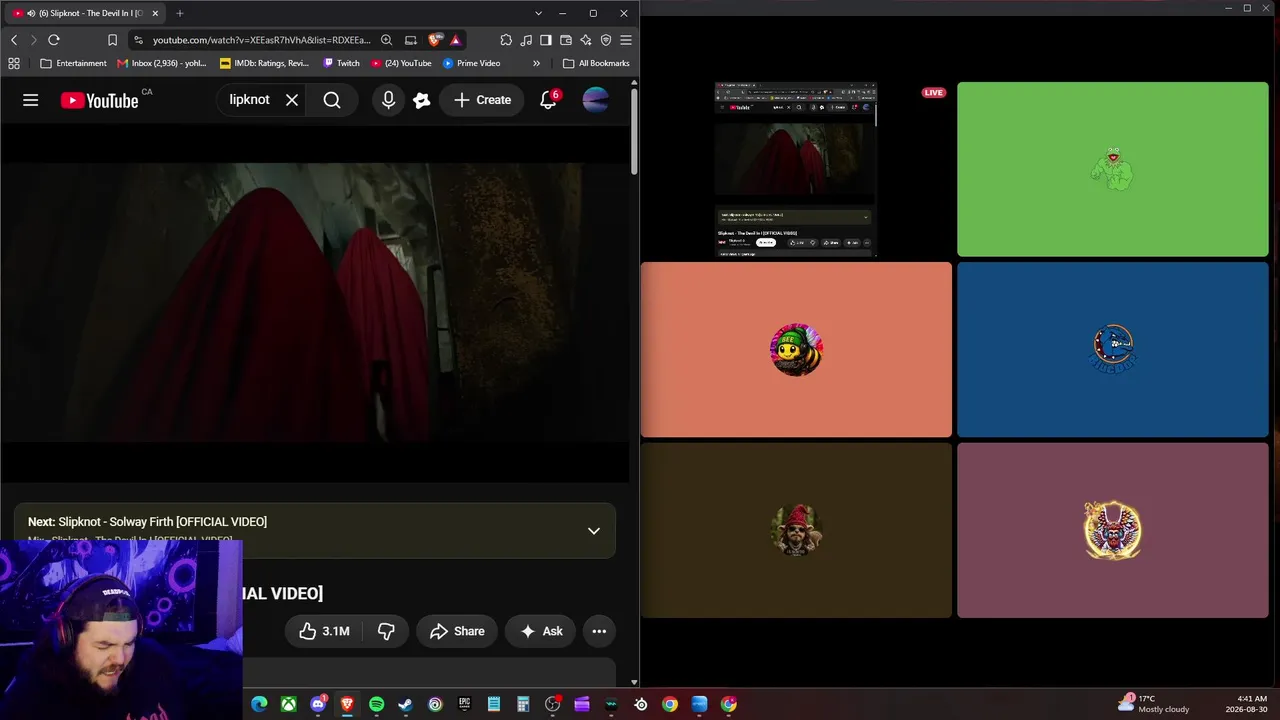Screen dimensions: 1280x720
Task: Select the live screen-share tile in call
Action: click(796, 170)
